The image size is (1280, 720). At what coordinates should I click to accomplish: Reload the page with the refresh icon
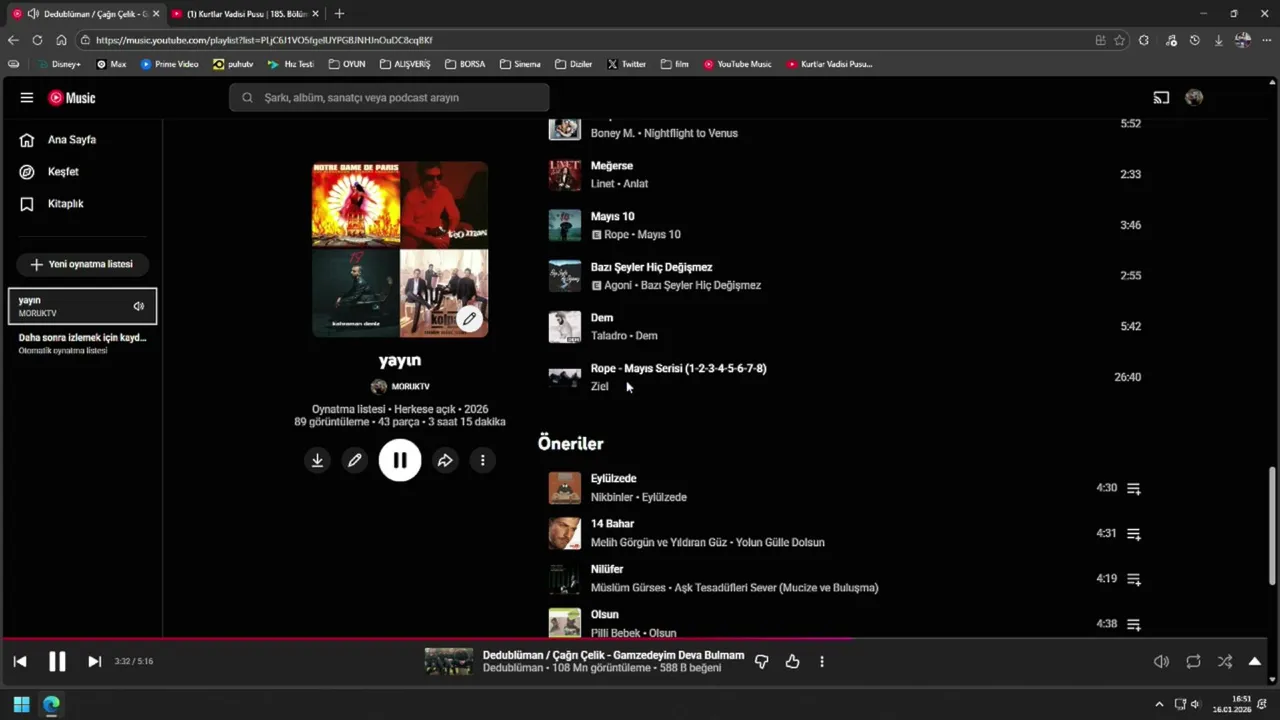pos(37,40)
